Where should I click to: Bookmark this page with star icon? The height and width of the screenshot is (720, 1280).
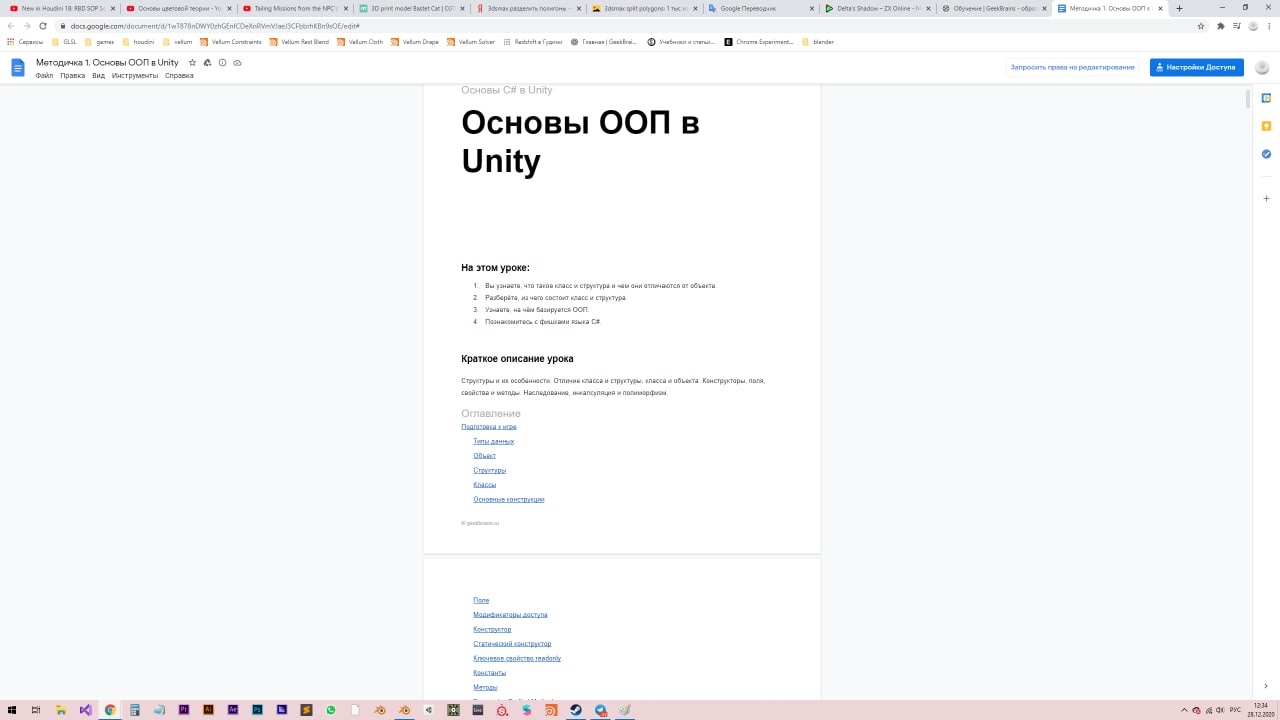[1201, 26]
